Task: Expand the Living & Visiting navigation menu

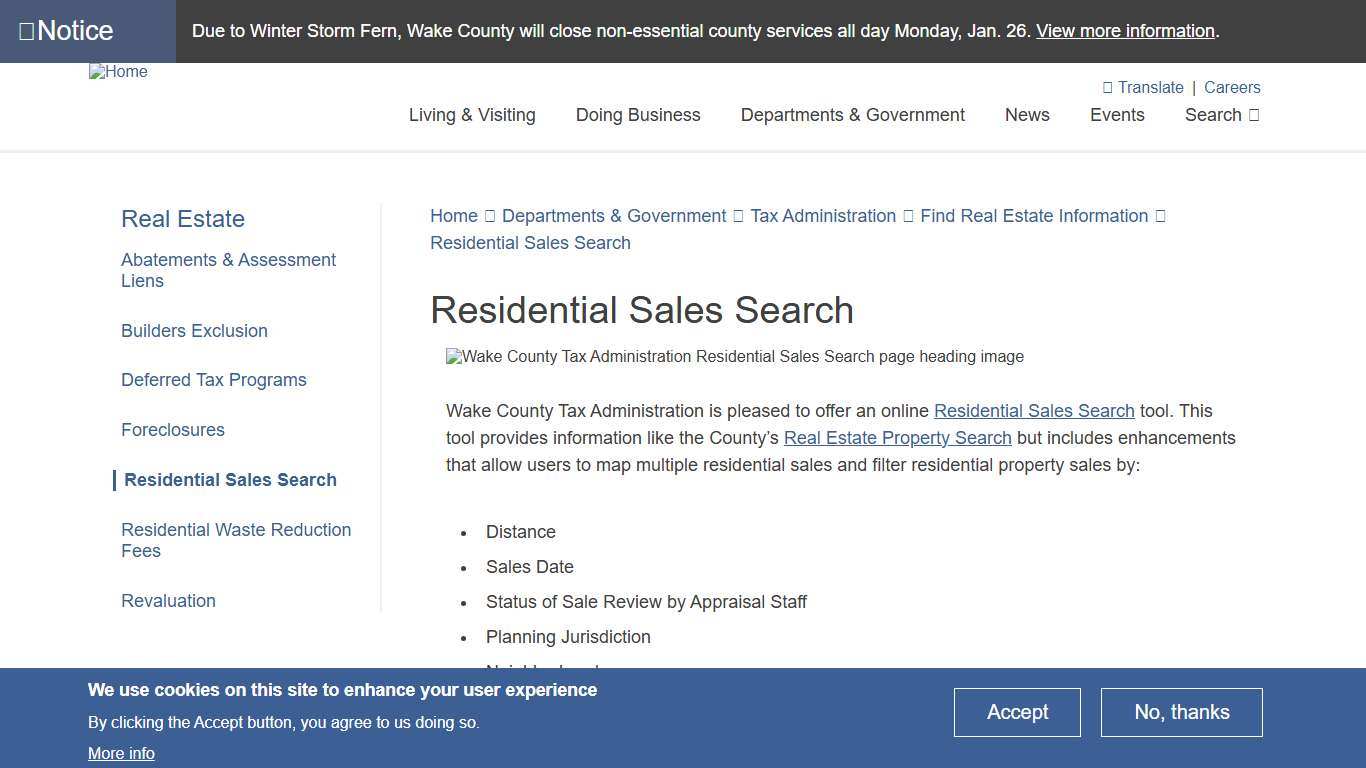Action: point(471,115)
